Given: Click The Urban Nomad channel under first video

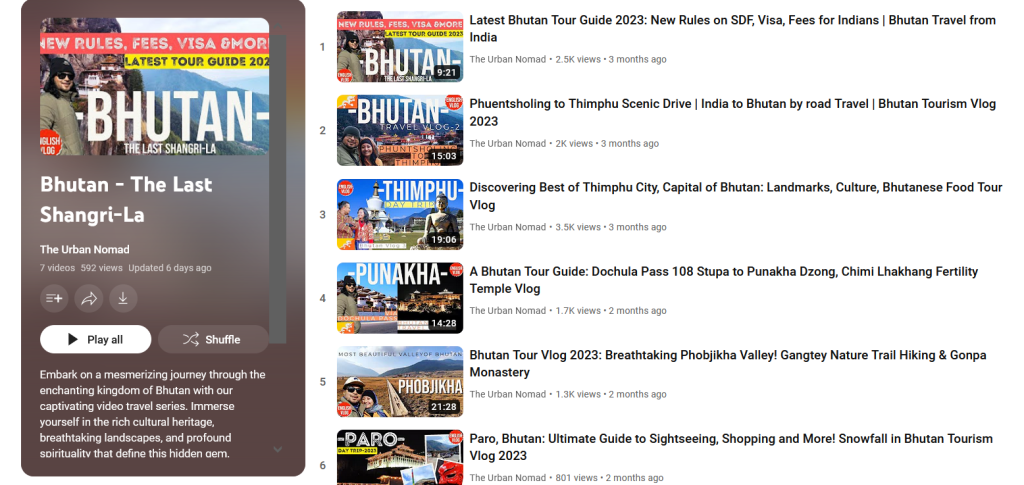Looking at the screenshot, I should pos(507,59).
